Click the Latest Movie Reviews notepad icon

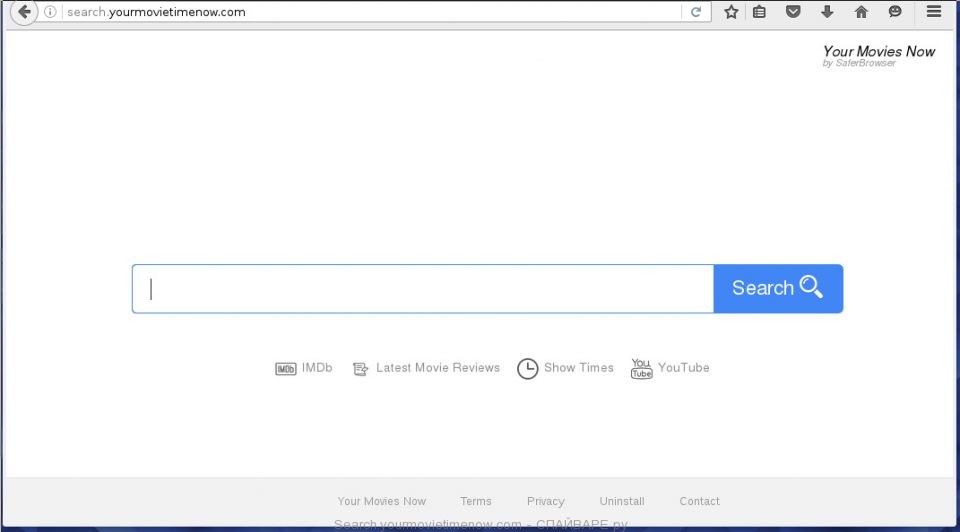(360, 369)
